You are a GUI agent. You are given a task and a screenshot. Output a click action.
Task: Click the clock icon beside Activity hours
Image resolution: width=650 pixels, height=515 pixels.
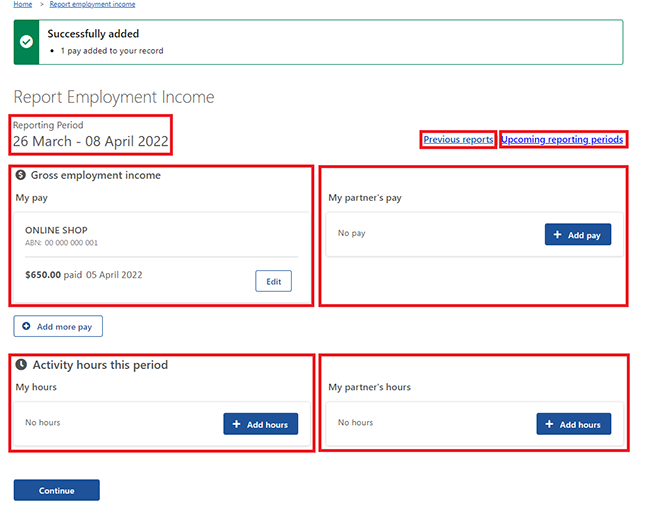pos(22,365)
